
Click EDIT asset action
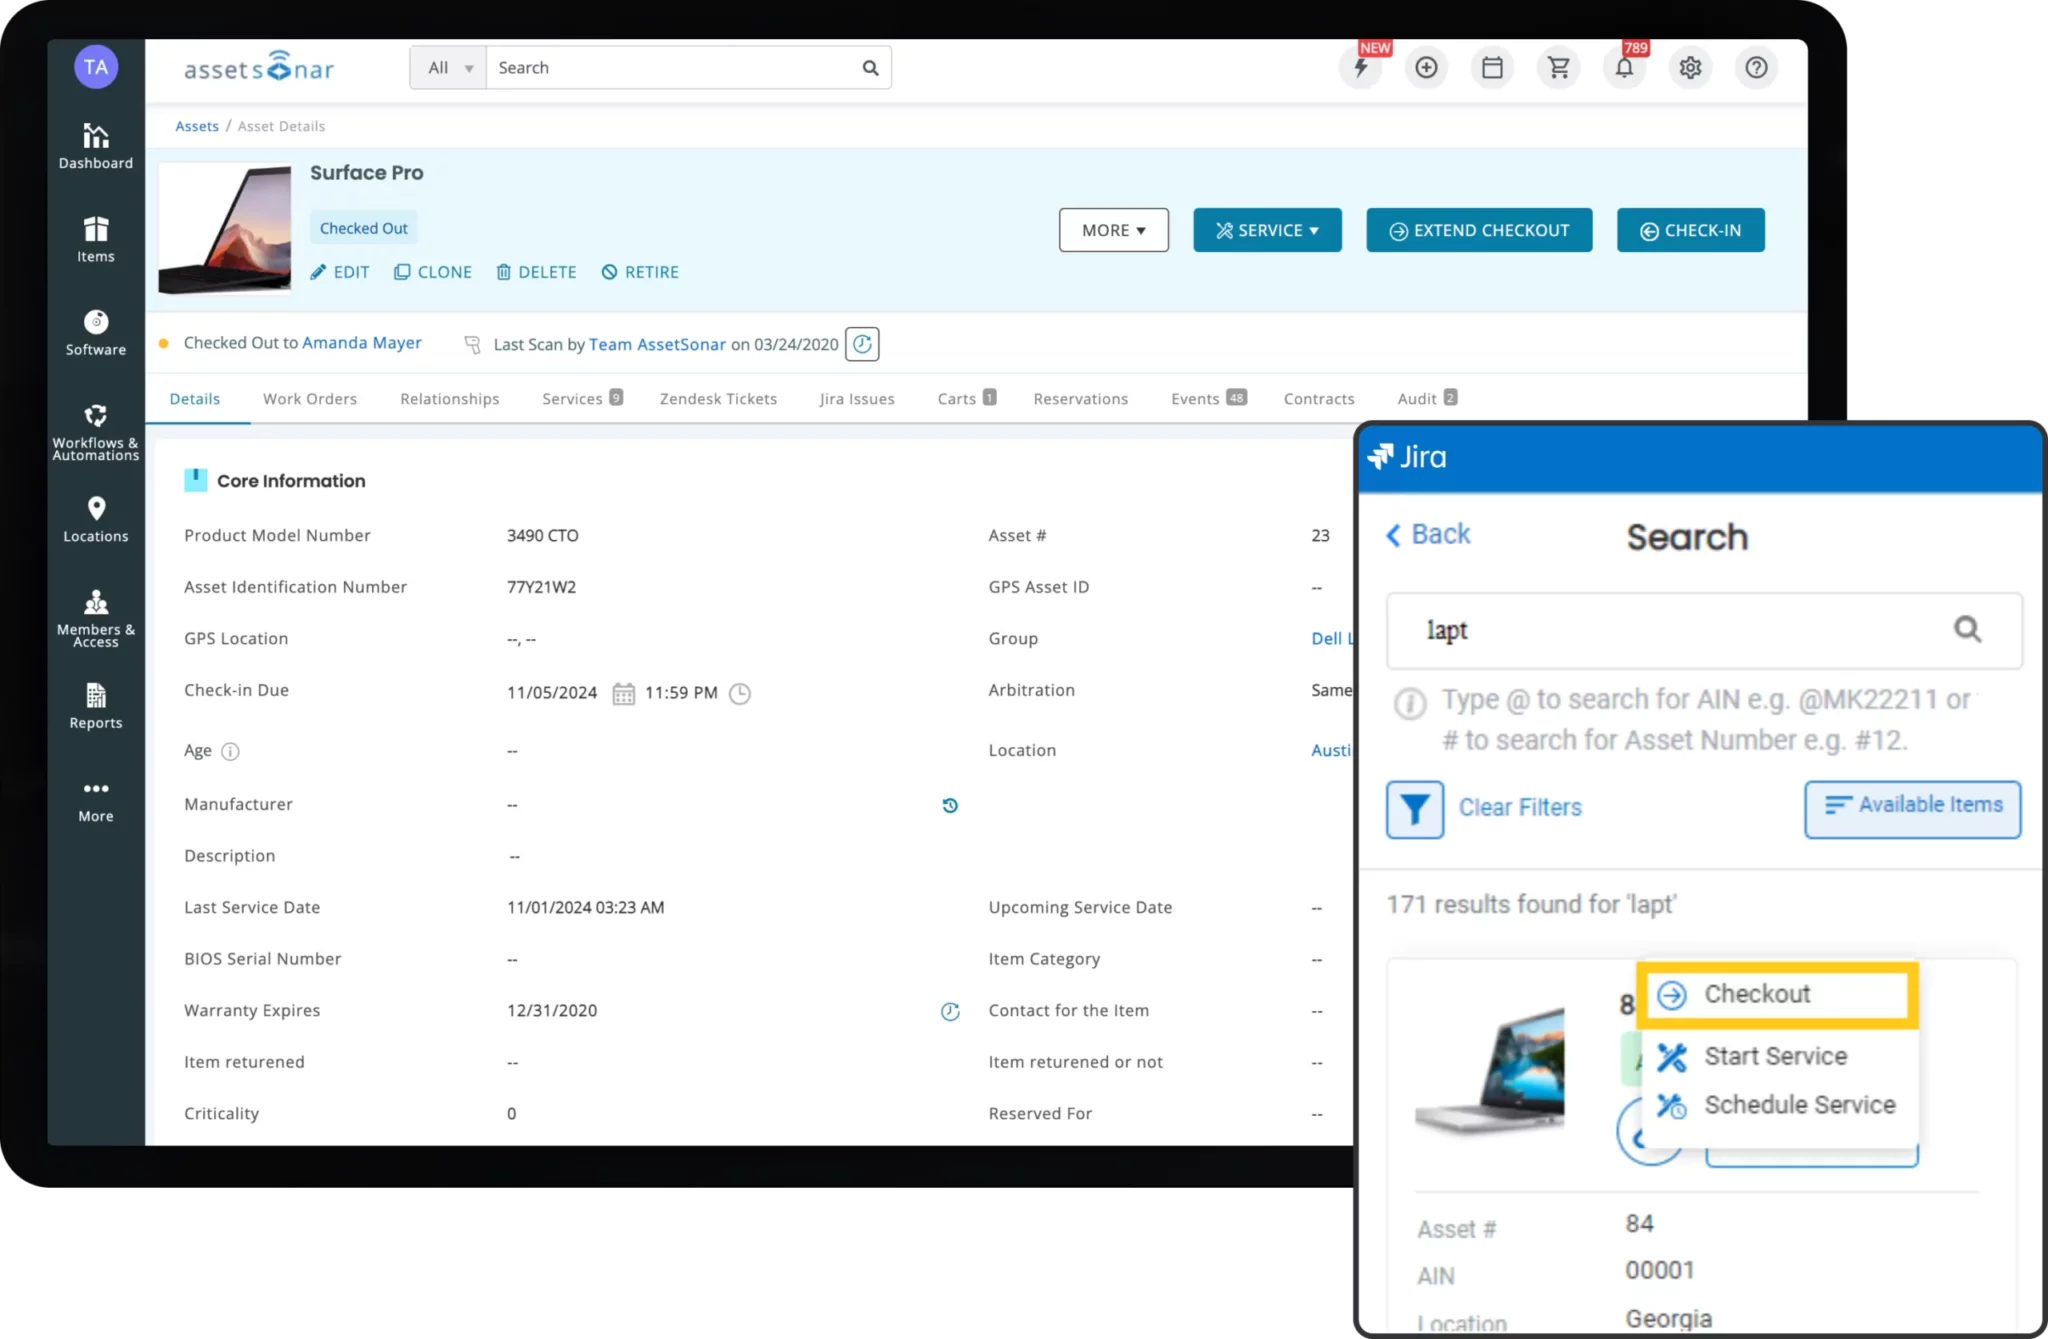[x=340, y=272]
